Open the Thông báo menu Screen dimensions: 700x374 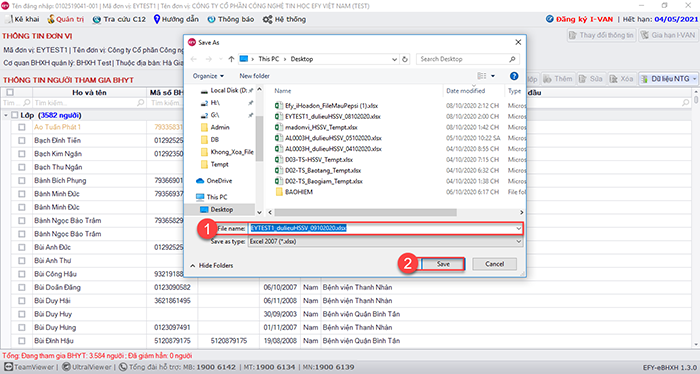coord(231,19)
